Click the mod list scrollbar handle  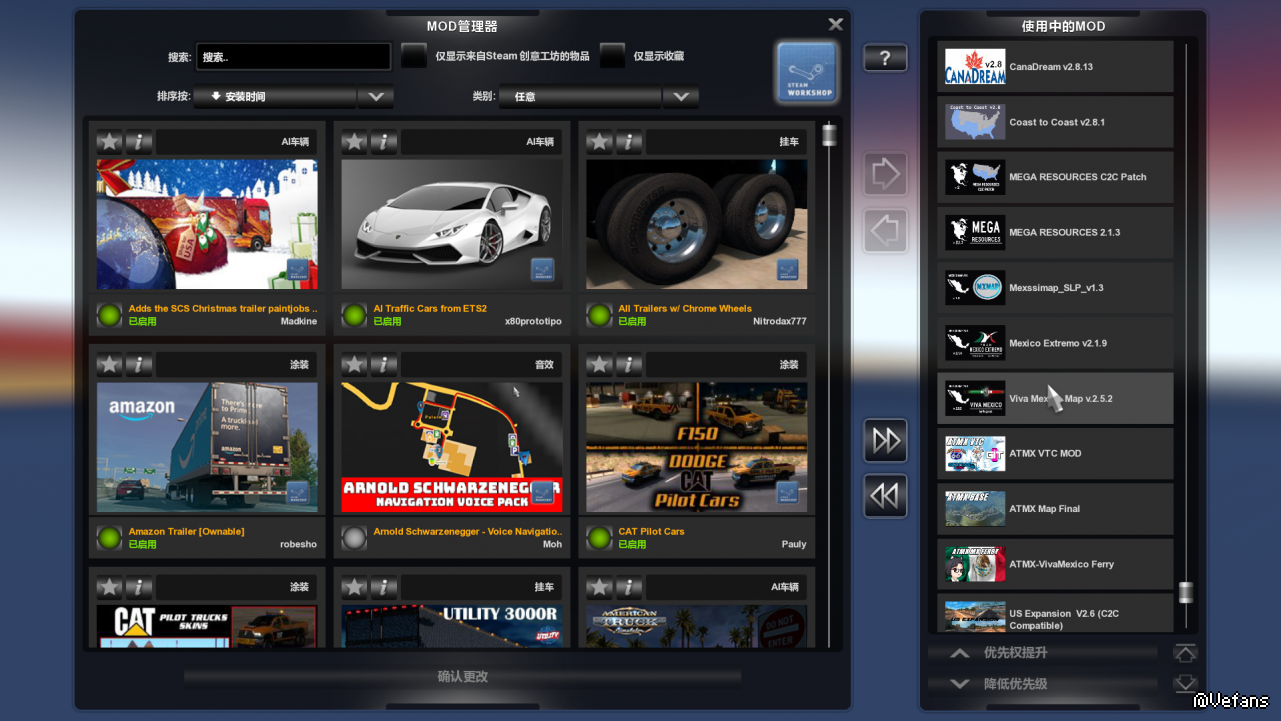829,135
